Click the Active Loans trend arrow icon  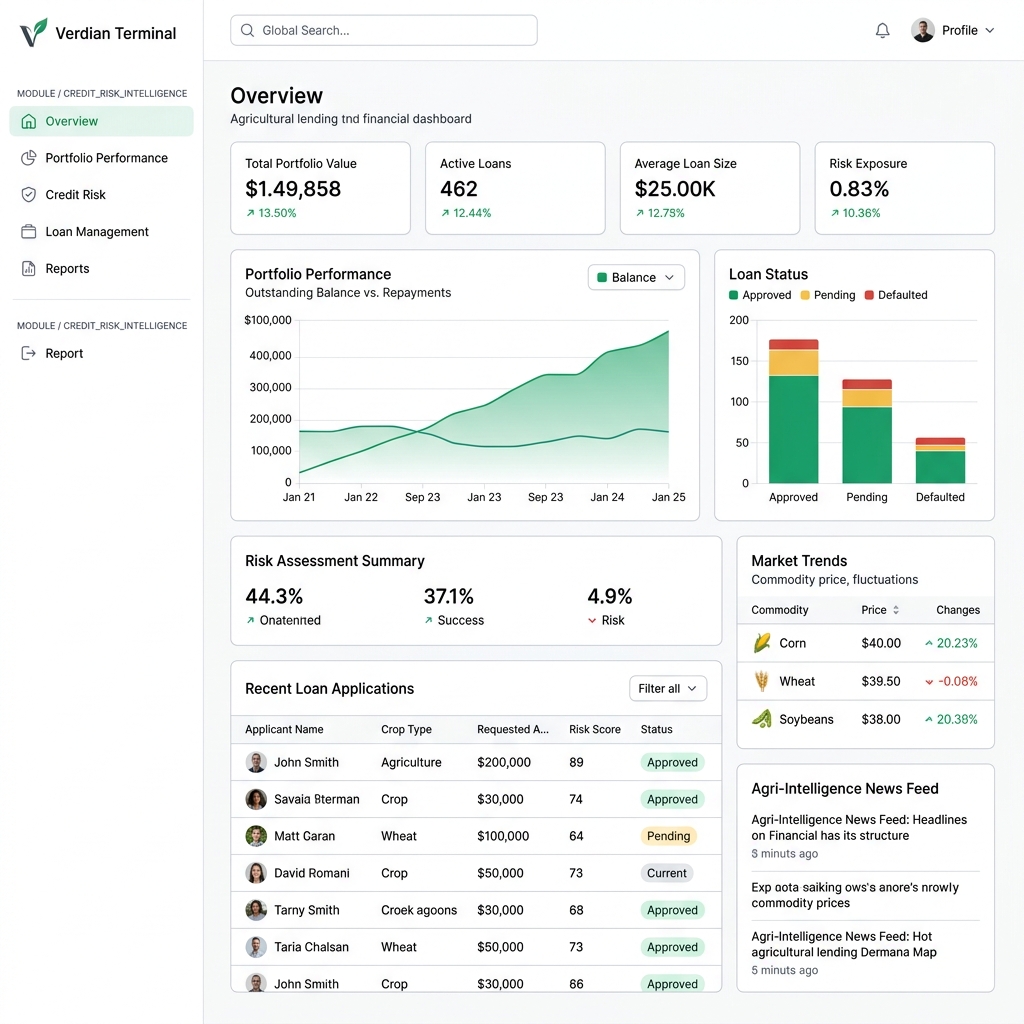(x=445, y=213)
